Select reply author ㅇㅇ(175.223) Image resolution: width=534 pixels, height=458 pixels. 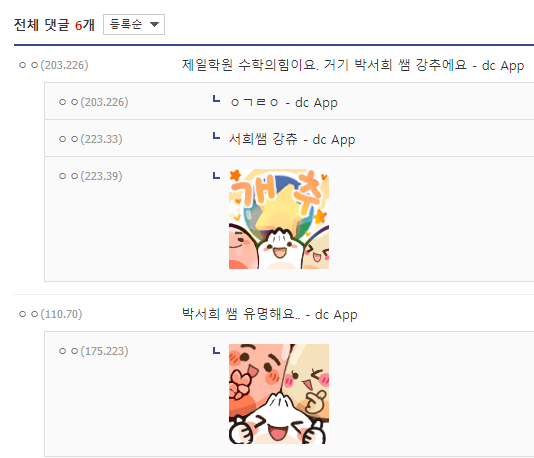coord(94,351)
